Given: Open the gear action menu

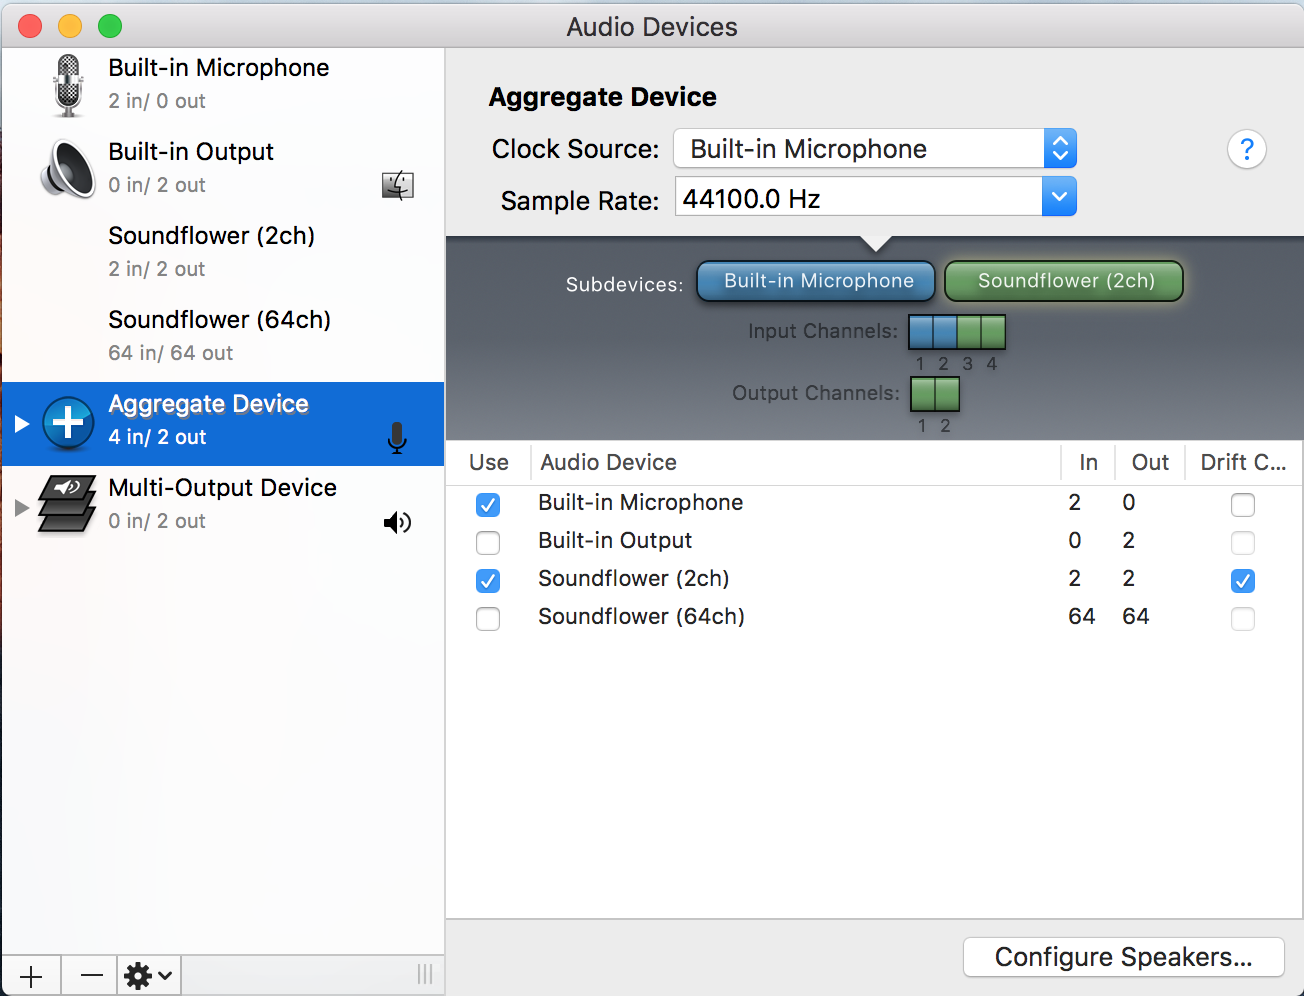Looking at the screenshot, I should click(149, 976).
